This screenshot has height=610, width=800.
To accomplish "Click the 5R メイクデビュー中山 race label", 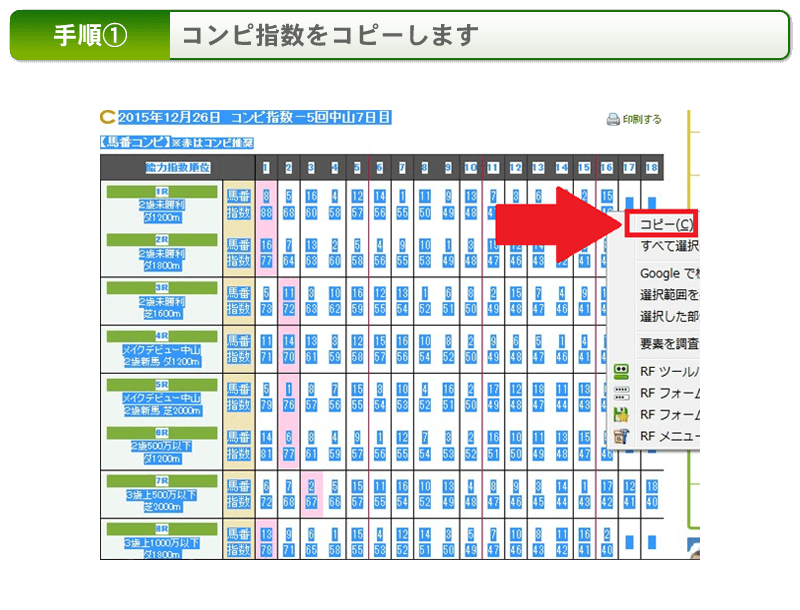I will [162, 384].
